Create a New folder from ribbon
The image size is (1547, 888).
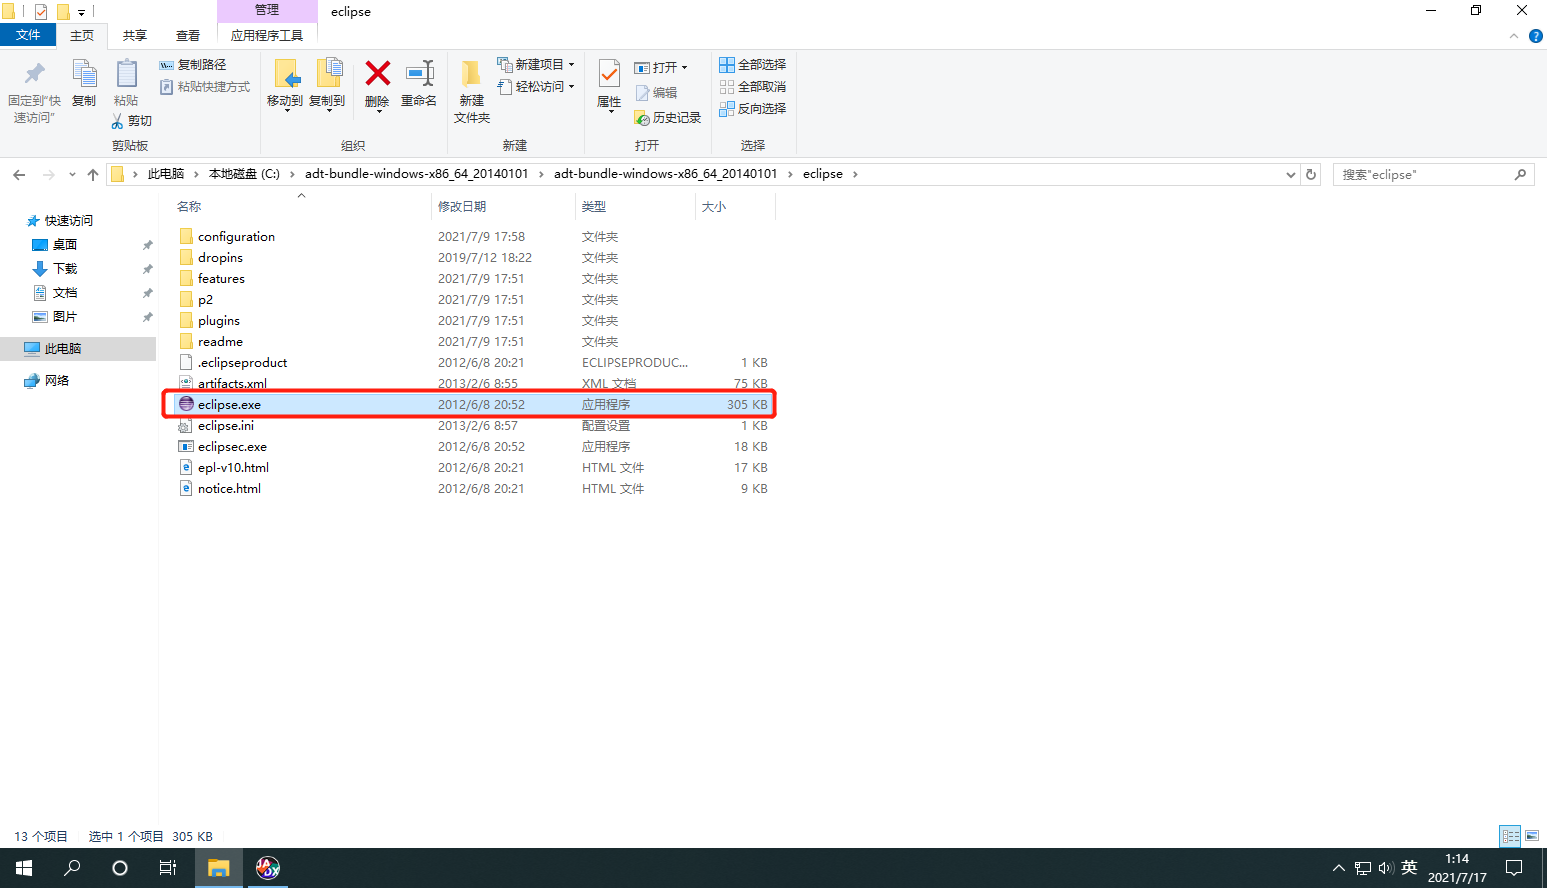(472, 92)
